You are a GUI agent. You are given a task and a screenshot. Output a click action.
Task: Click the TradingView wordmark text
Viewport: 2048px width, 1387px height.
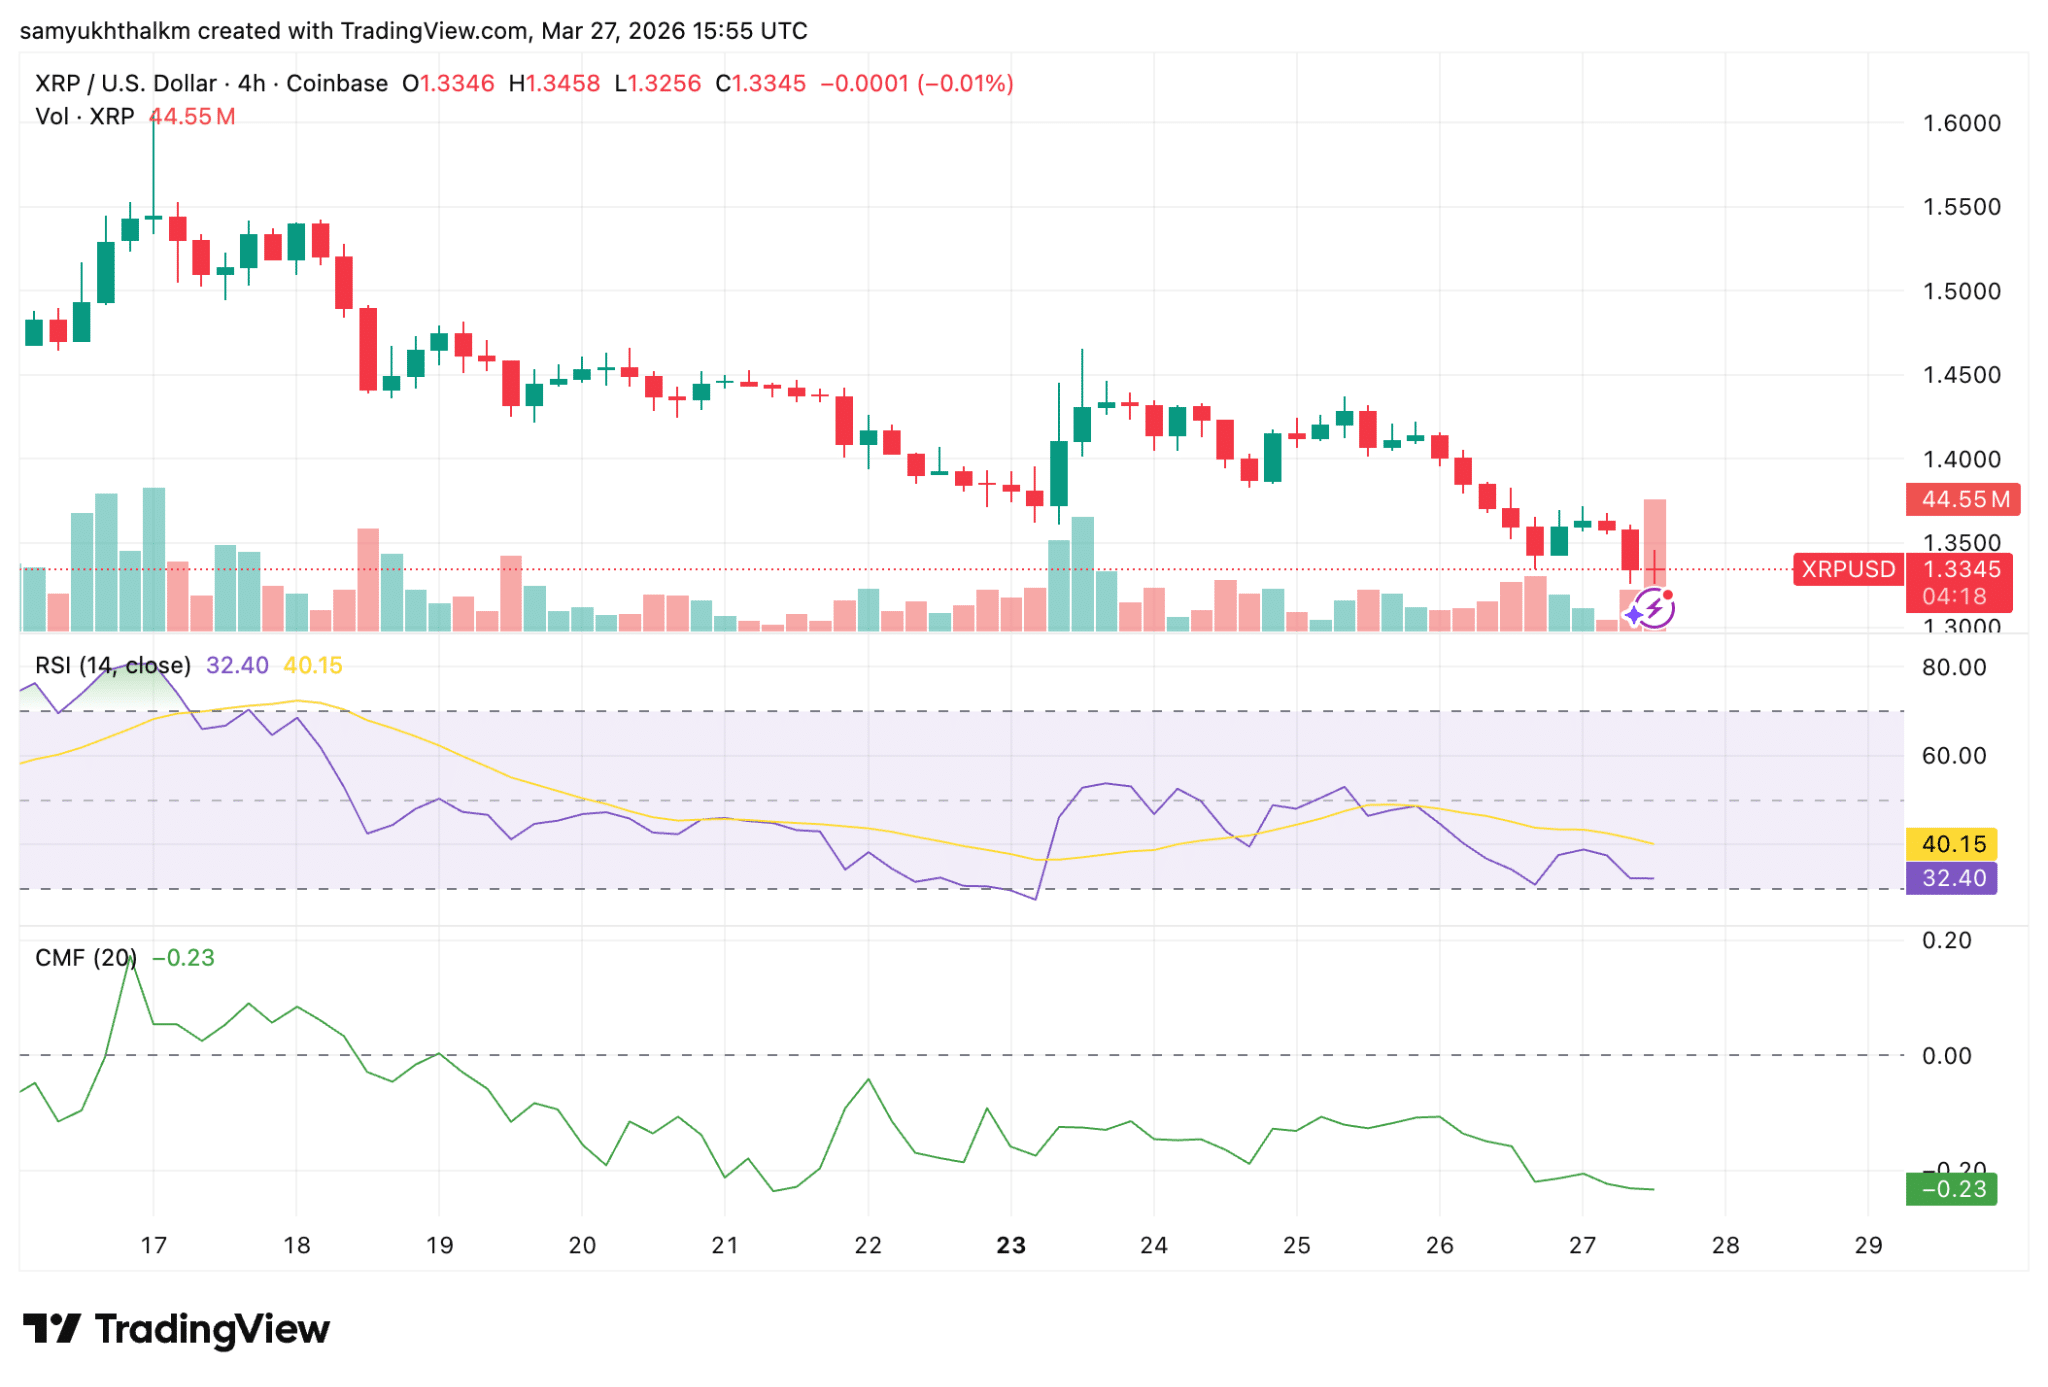[212, 1329]
